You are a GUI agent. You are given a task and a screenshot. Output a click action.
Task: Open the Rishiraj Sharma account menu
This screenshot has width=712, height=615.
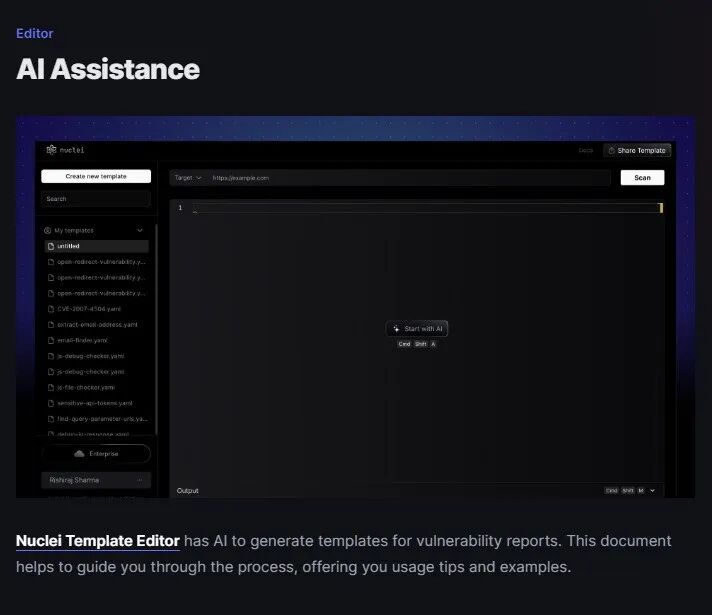click(x=96, y=480)
